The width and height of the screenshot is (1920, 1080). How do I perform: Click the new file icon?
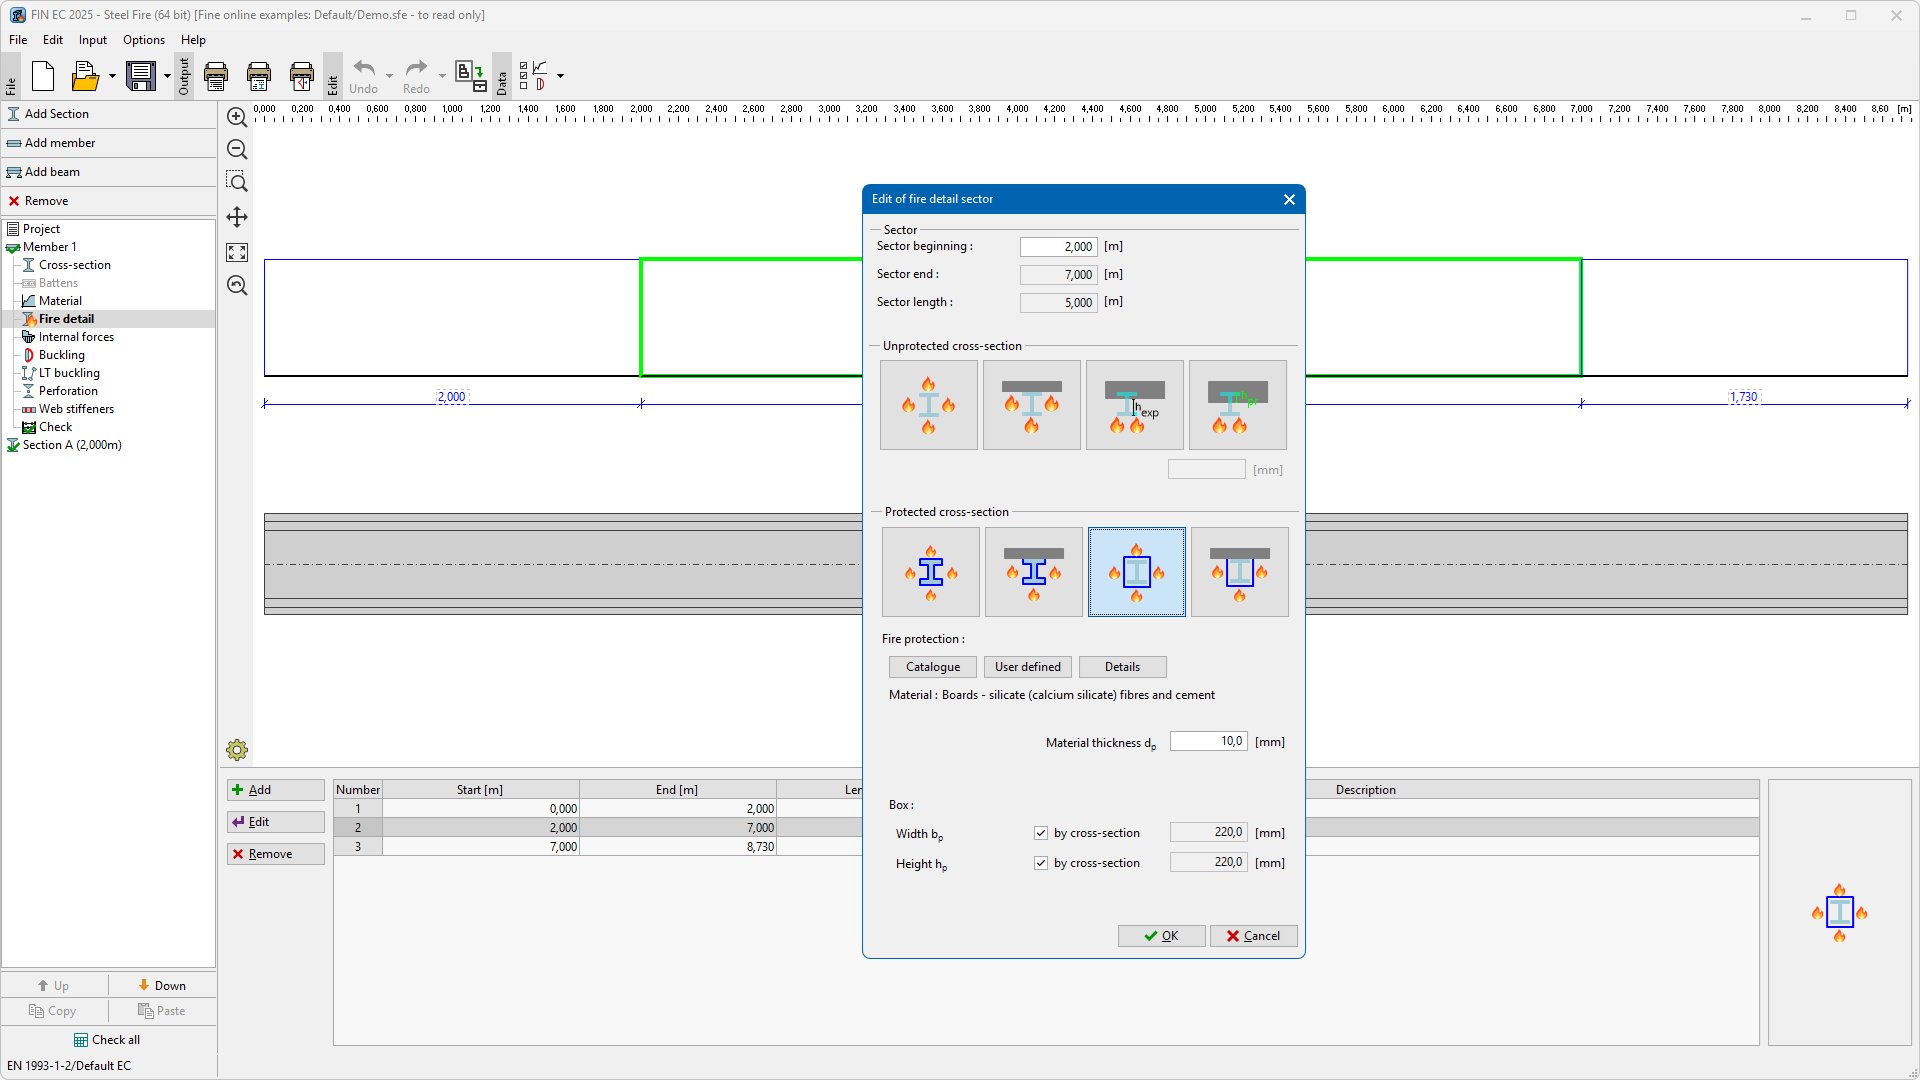coord(43,76)
